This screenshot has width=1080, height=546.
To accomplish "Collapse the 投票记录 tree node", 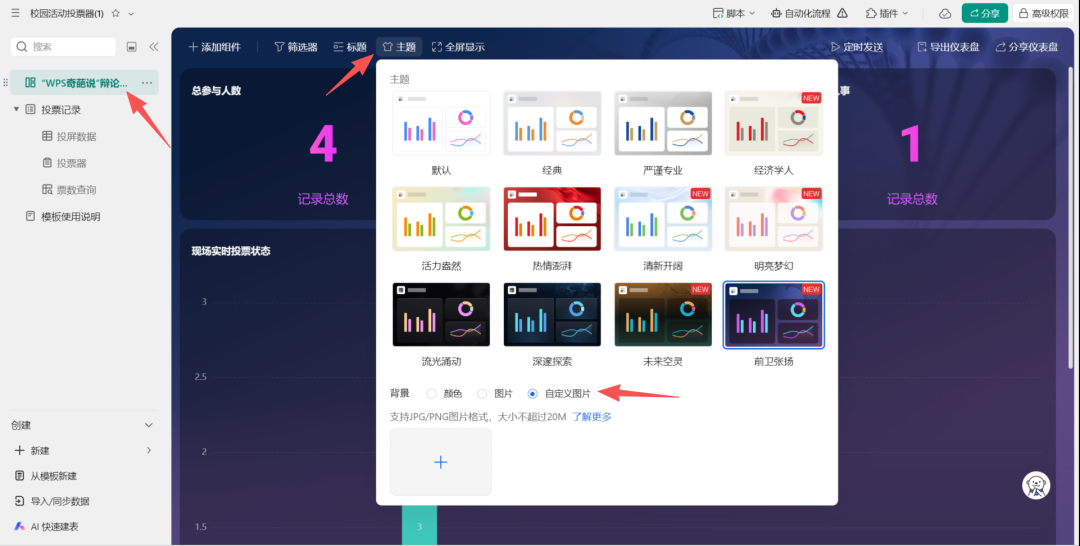I will point(16,109).
